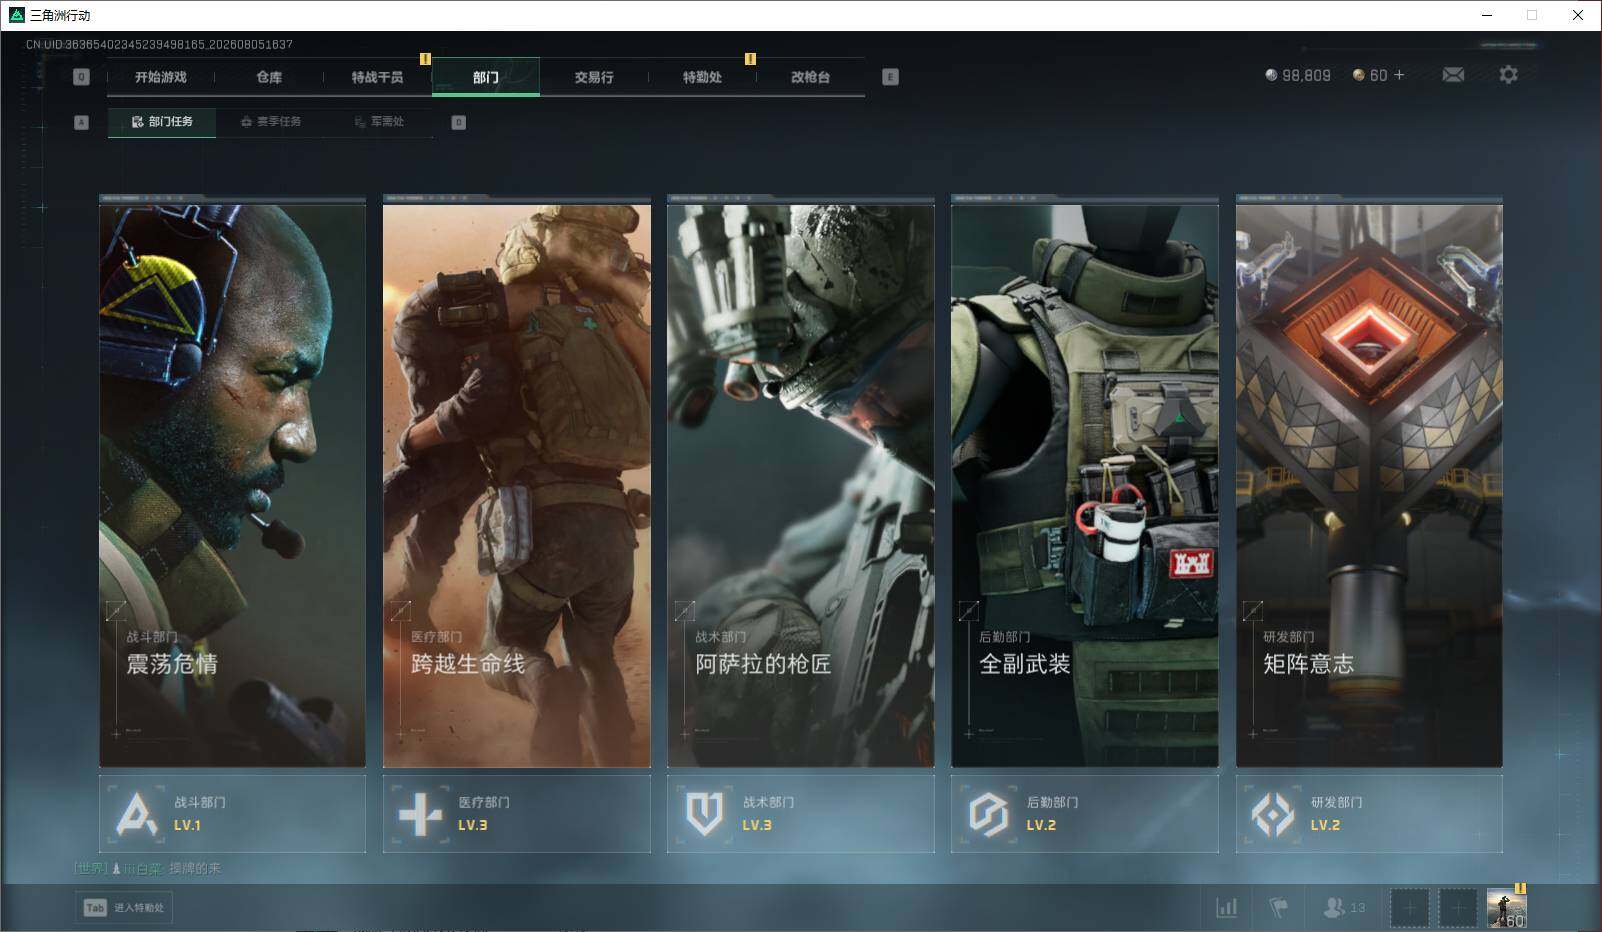
Task: Click the 98,809 currency balance
Action: tap(1306, 75)
